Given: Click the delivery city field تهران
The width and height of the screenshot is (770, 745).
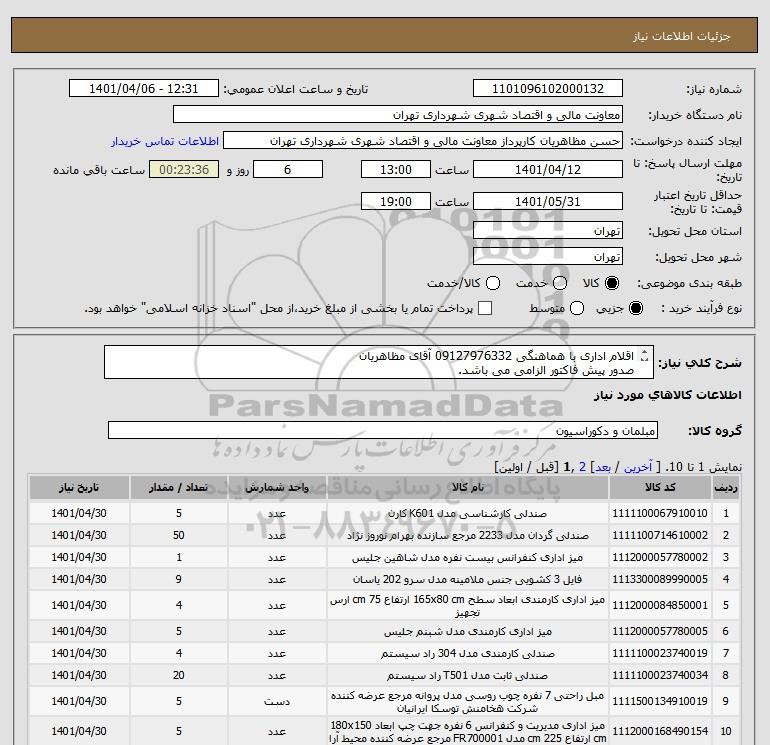Looking at the screenshot, I should pyautogui.click(x=548, y=256).
